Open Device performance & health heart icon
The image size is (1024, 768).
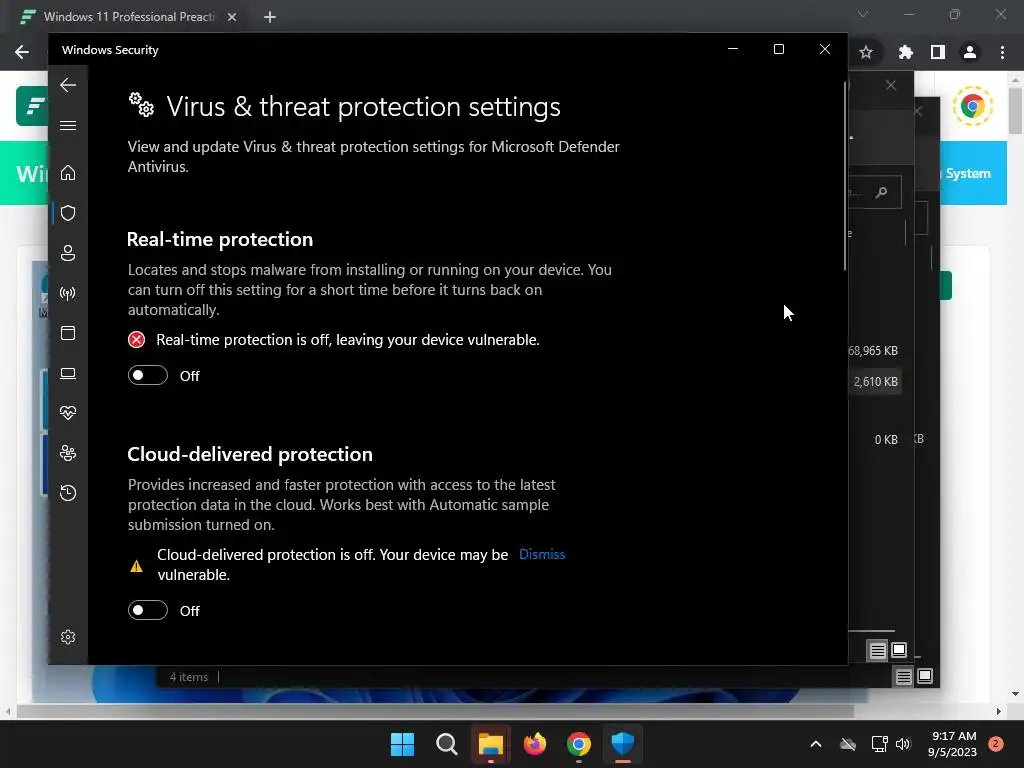[68, 413]
